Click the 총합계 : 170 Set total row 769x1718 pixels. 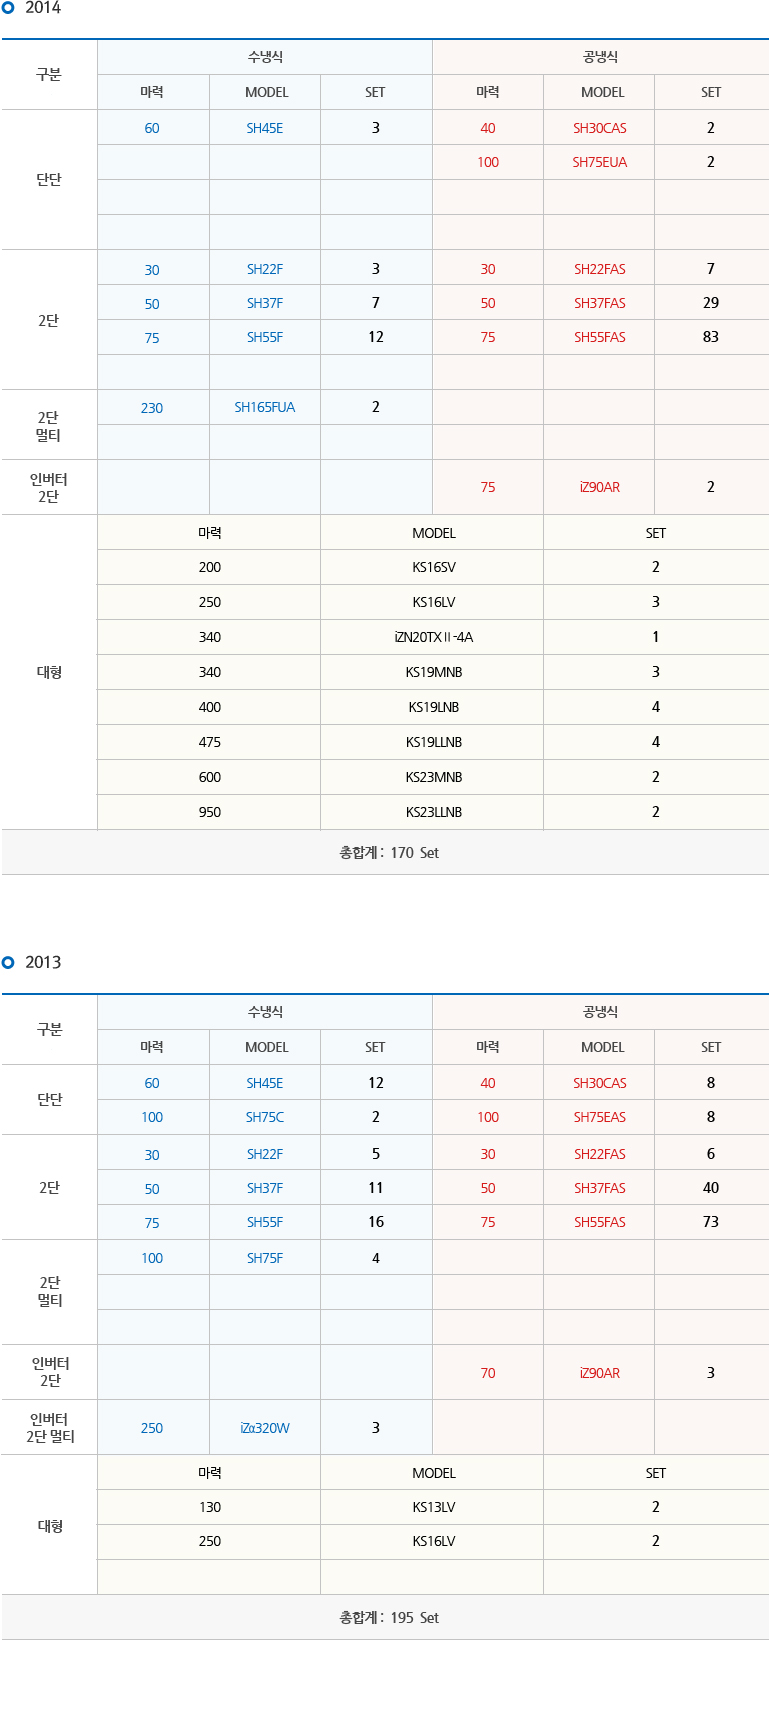pyautogui.click(x=385, y=852)
